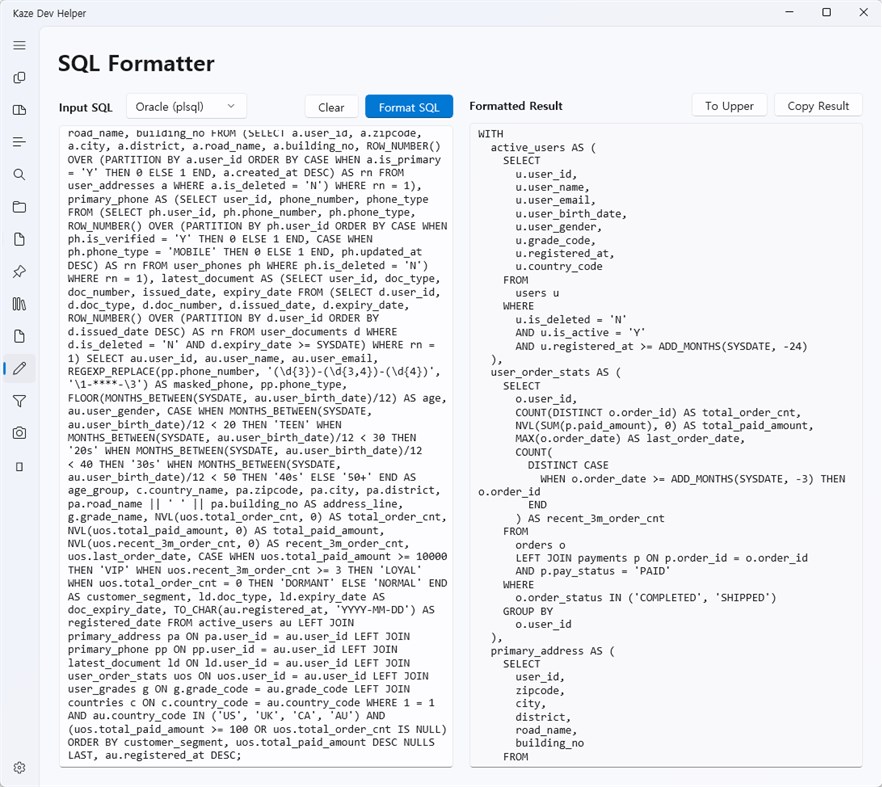
Task: Click 'u.country_code' line in result
Action: click(x=559, y=267)
